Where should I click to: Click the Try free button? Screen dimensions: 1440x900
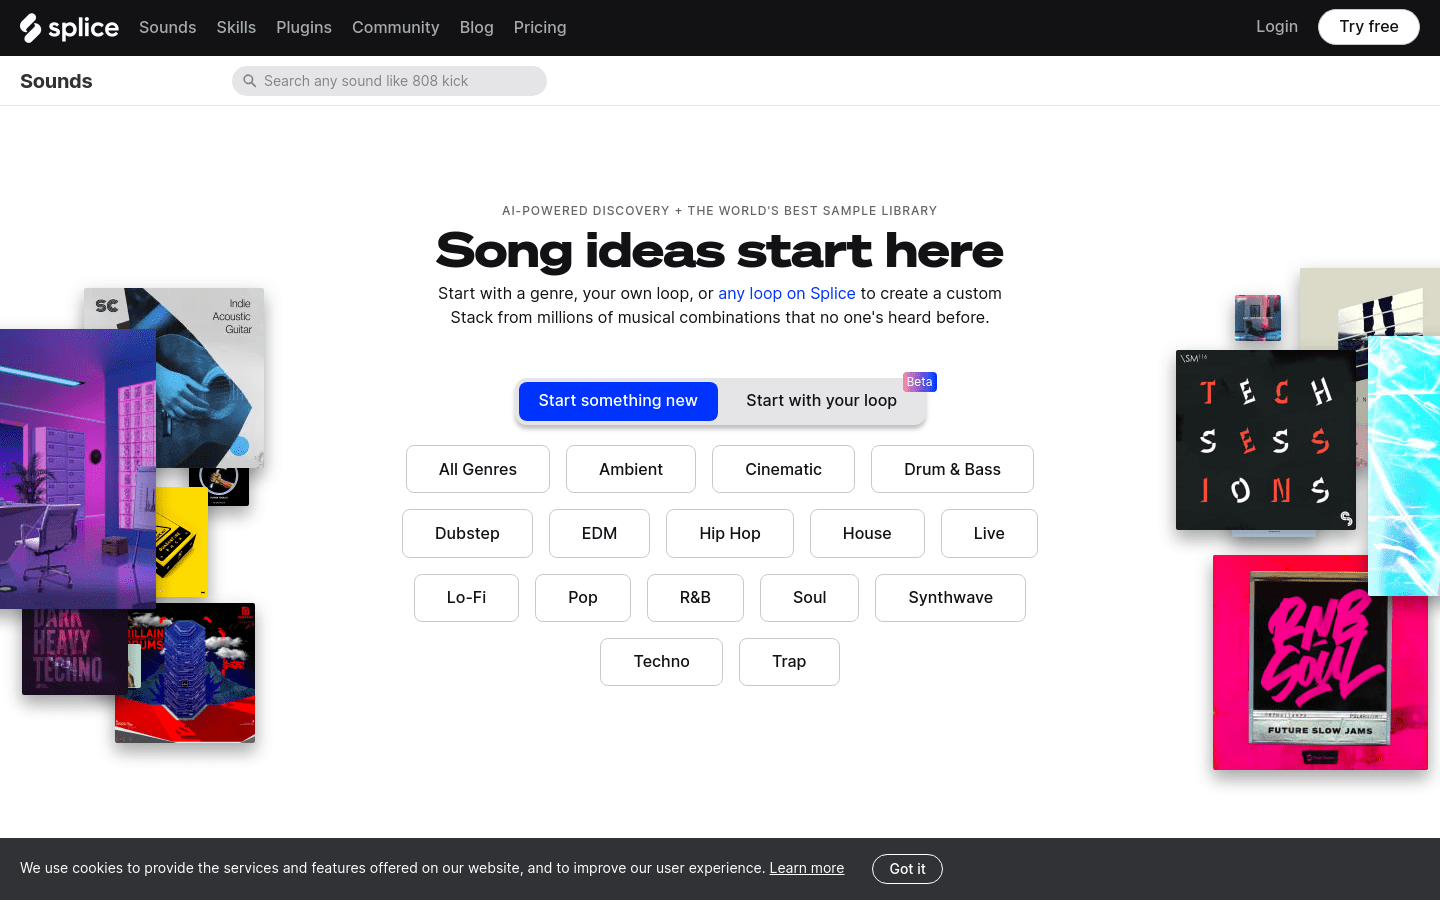point(1369,27)
